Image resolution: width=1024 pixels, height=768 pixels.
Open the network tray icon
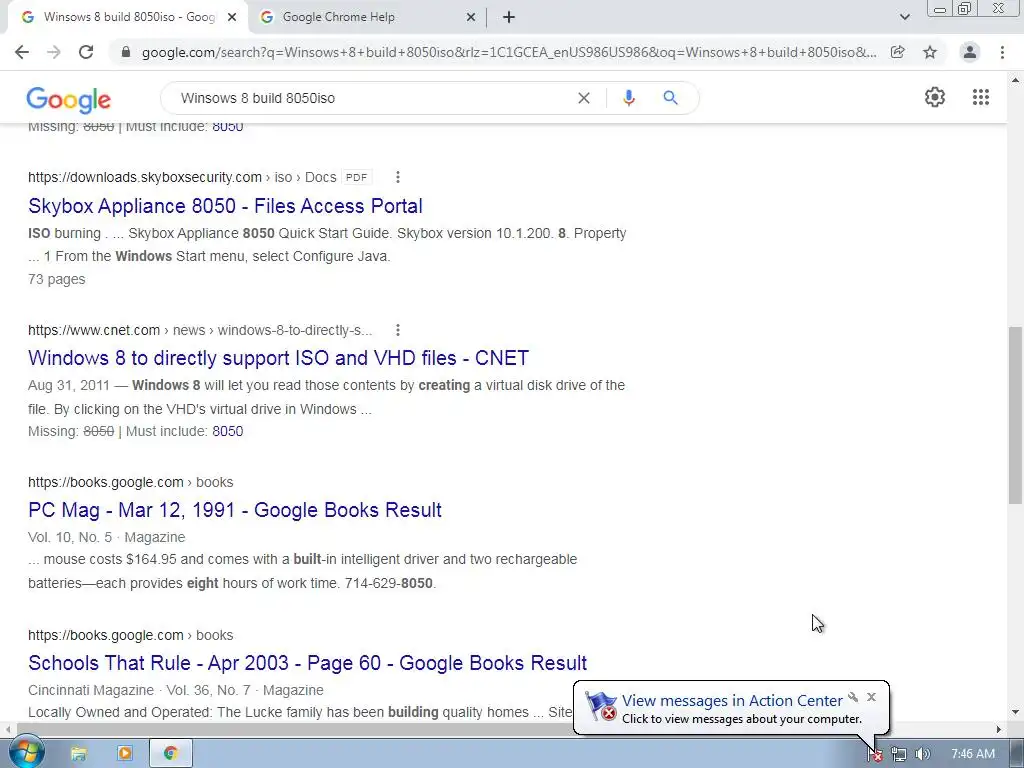tap(899, 755)
